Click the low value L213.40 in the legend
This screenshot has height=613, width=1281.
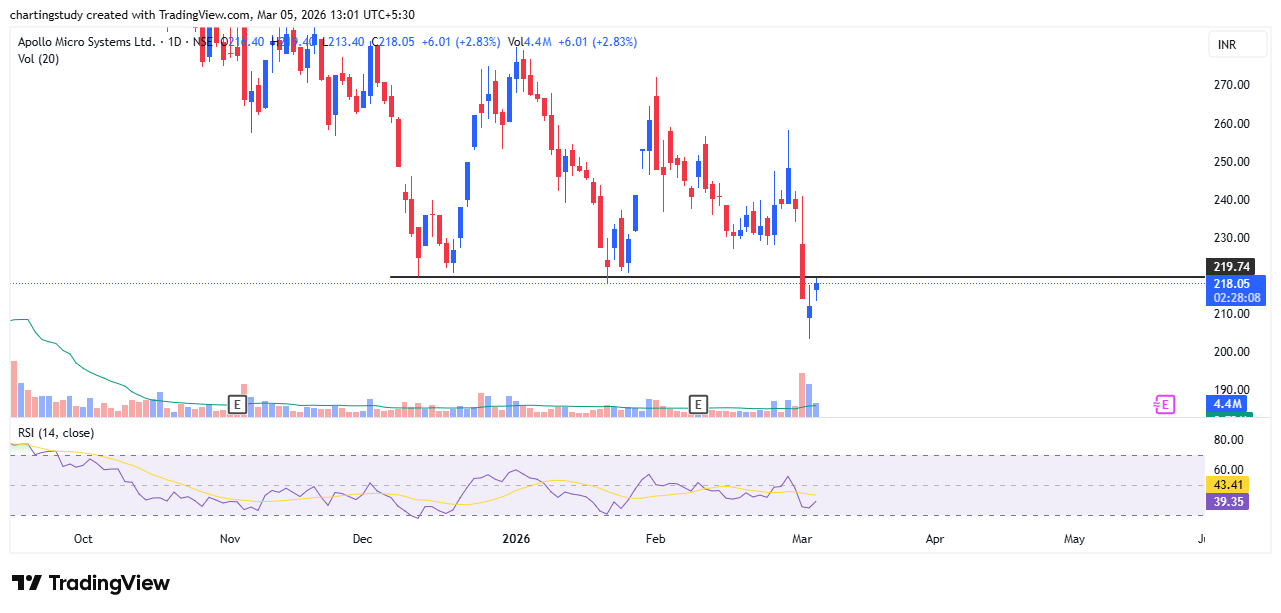(x=343, y=42)
